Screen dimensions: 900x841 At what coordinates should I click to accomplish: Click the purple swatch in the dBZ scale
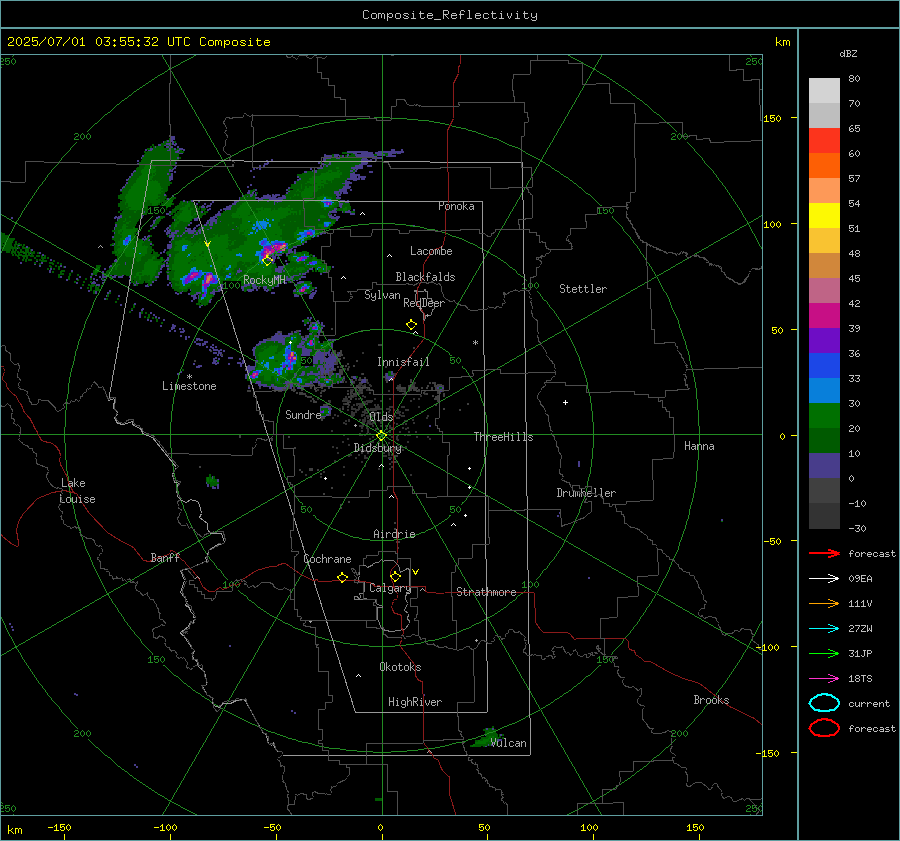pos(824,341)
